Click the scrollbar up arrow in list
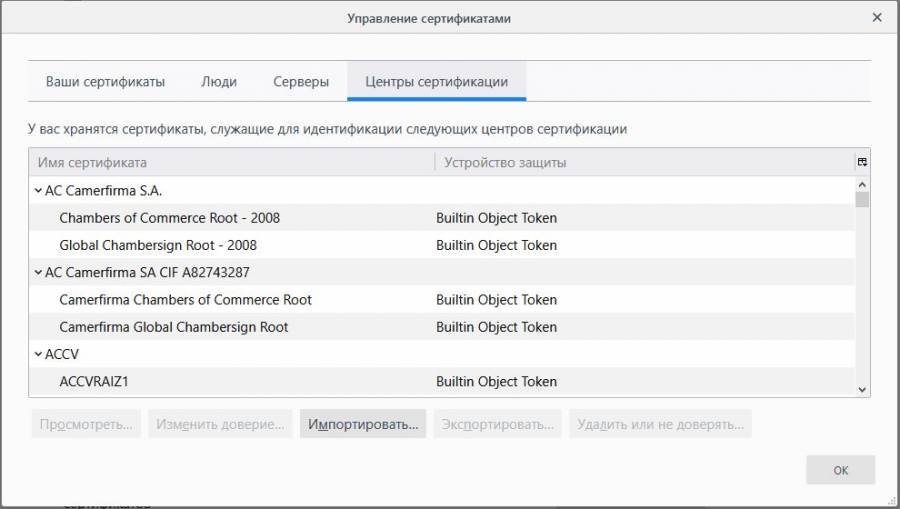 pos(861,184)
